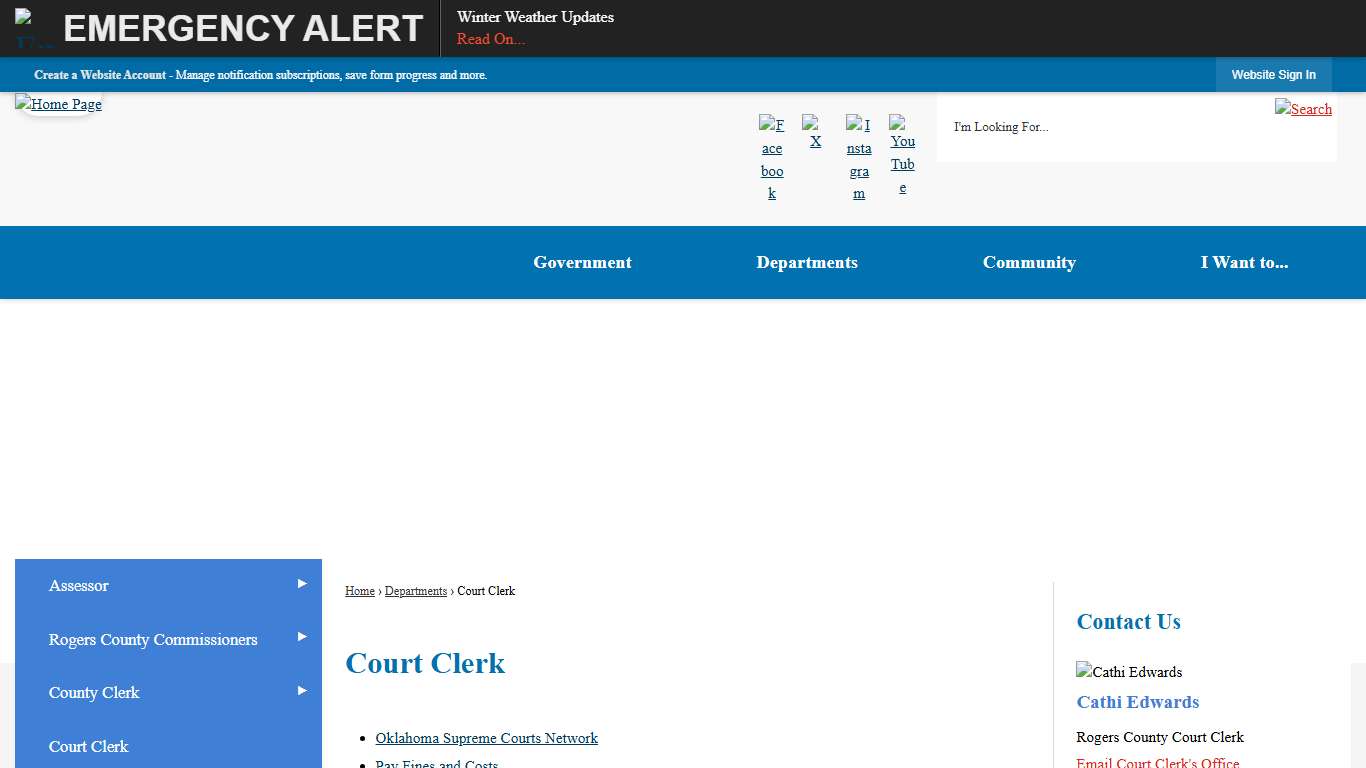Screen dimensions: 1366x768
Task: Click Read On... in the alert bar
Action: click(490, 39)
